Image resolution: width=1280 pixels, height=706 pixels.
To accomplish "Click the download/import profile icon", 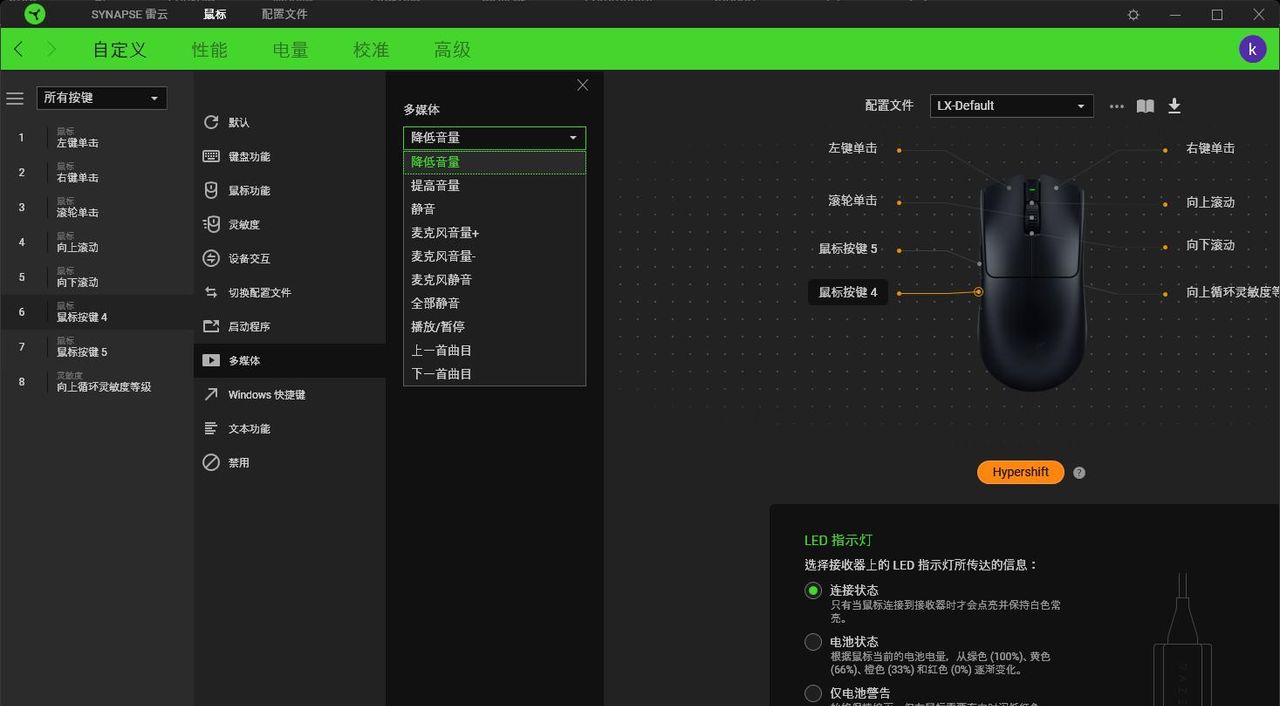I will (x=1175, y=106).
